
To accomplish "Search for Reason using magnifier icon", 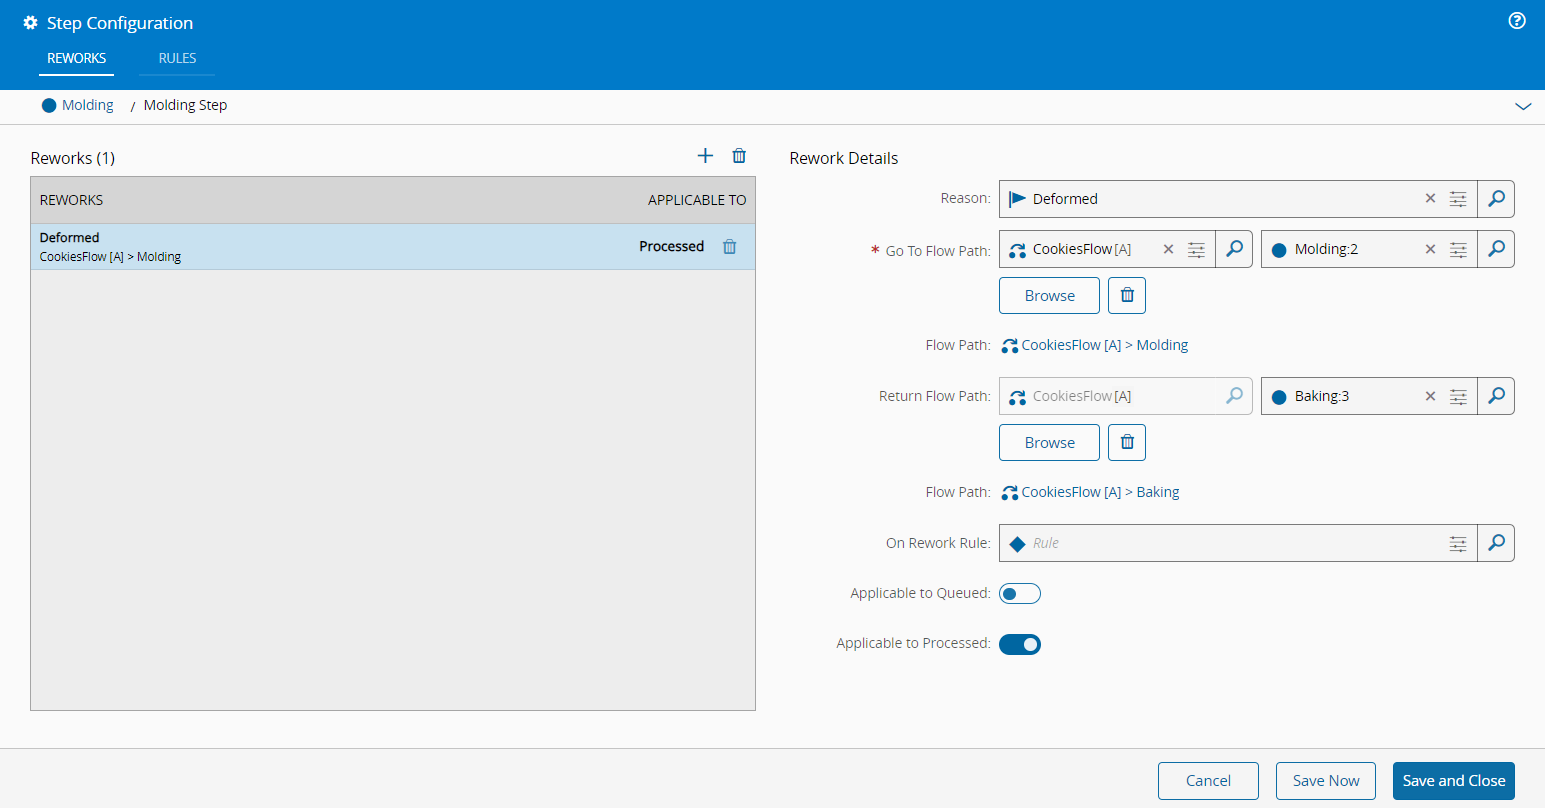I will 1496,199.
